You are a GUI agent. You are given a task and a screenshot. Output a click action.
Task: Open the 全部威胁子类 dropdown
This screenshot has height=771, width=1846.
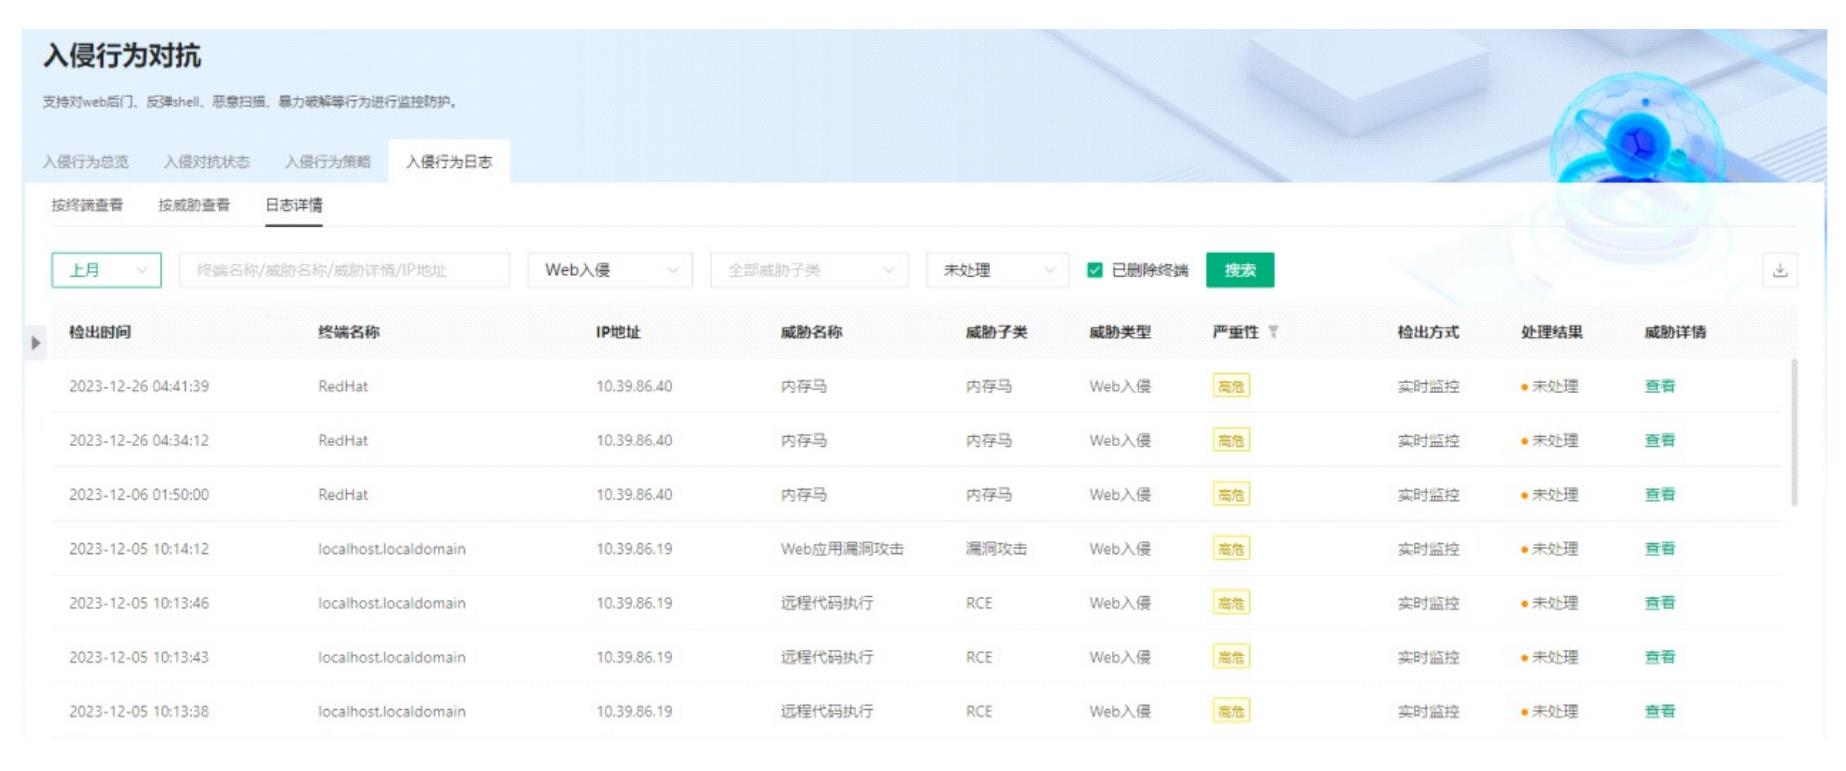point(809,270)
